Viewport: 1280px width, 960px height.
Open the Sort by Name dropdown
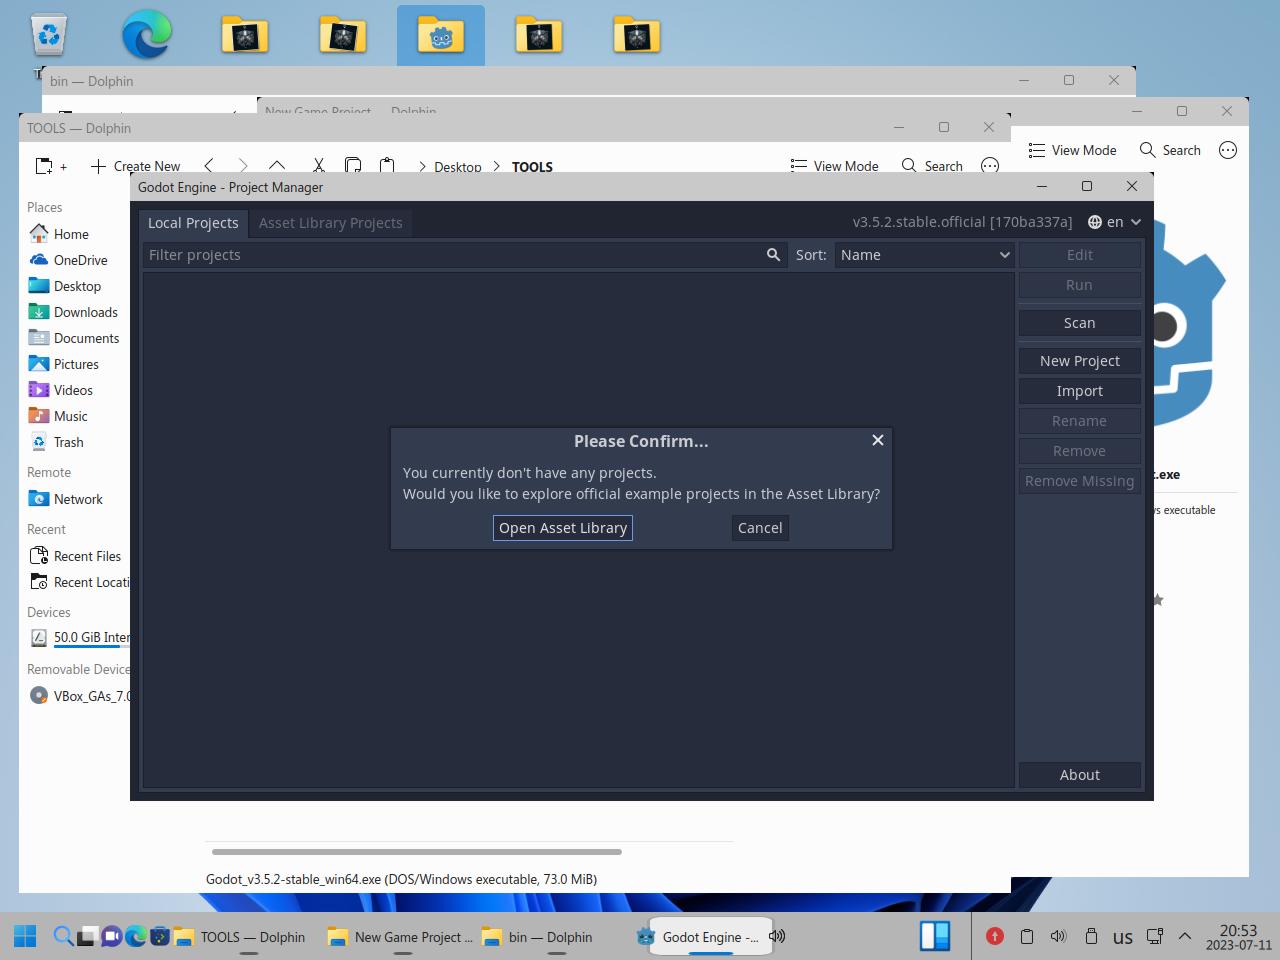pos(925,255)
